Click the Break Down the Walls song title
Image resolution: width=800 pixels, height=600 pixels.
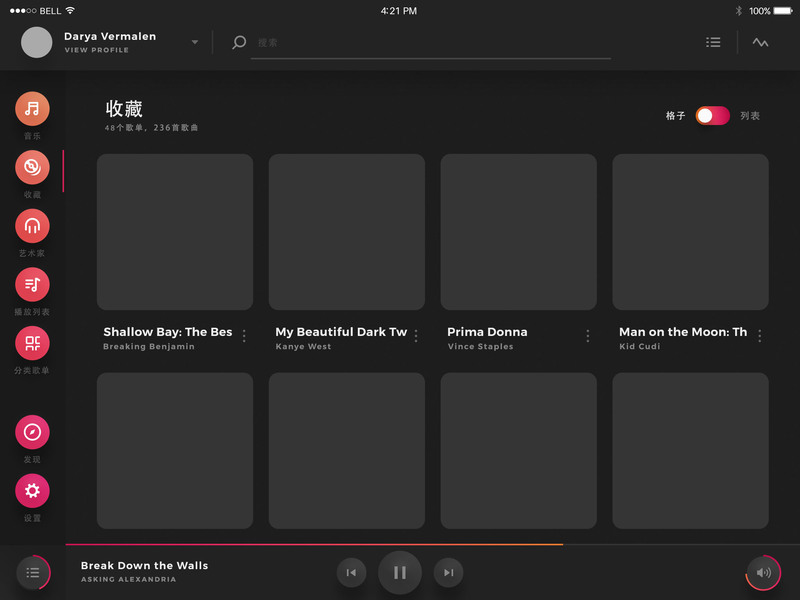coord(144,565)
